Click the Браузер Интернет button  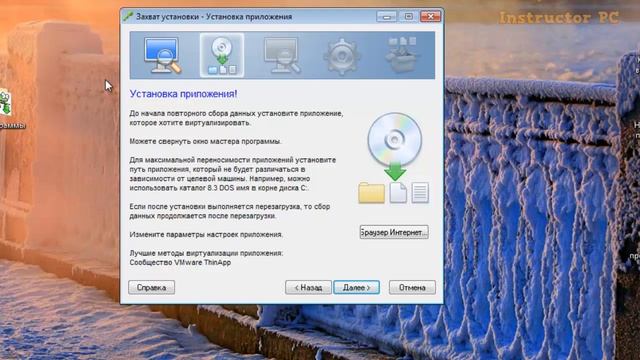pyautogui.click(x=394, y=232)
